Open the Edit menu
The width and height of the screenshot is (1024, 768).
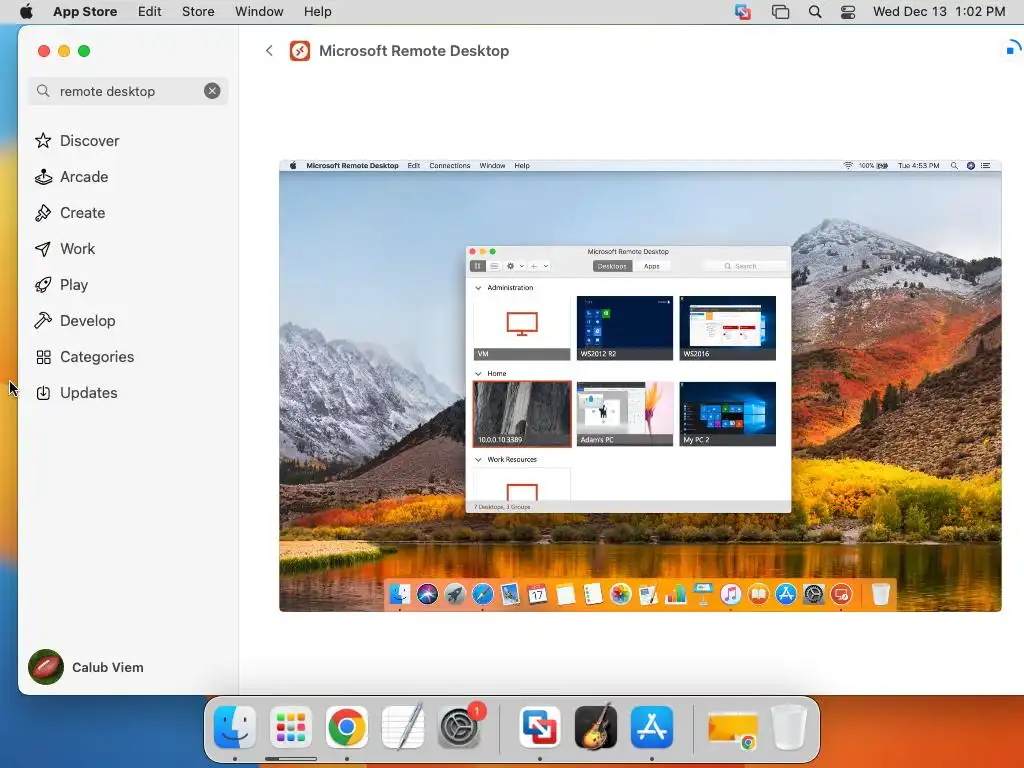[x=150, y=11]
